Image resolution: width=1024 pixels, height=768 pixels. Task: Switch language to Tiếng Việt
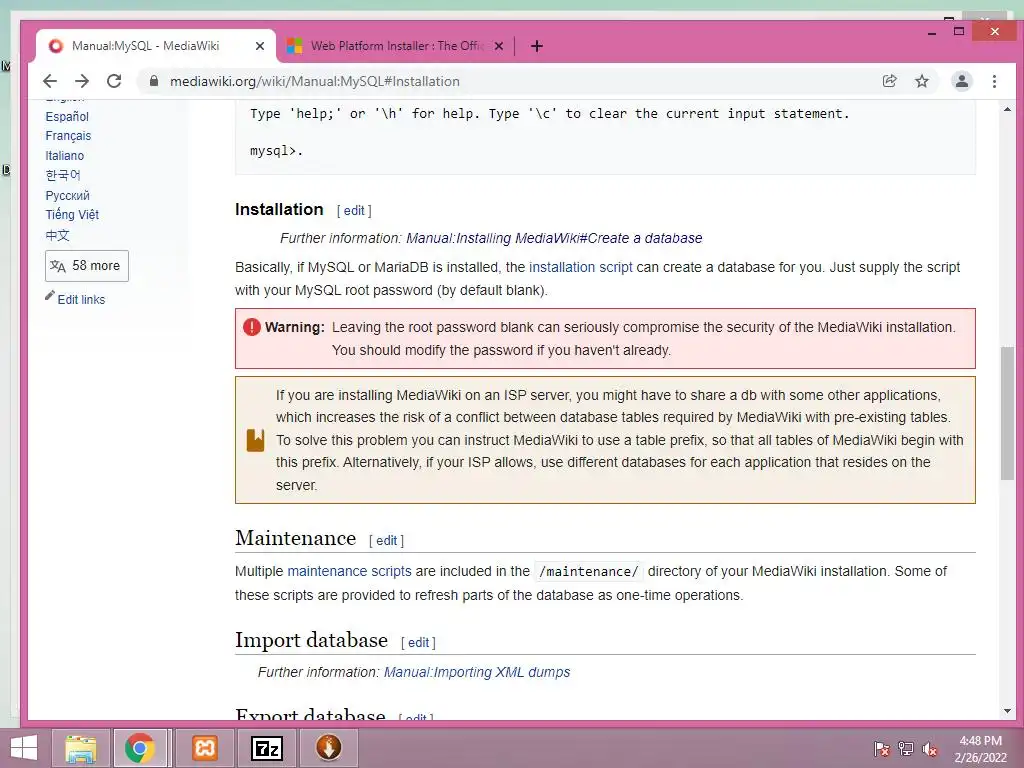tap(72, 214)
